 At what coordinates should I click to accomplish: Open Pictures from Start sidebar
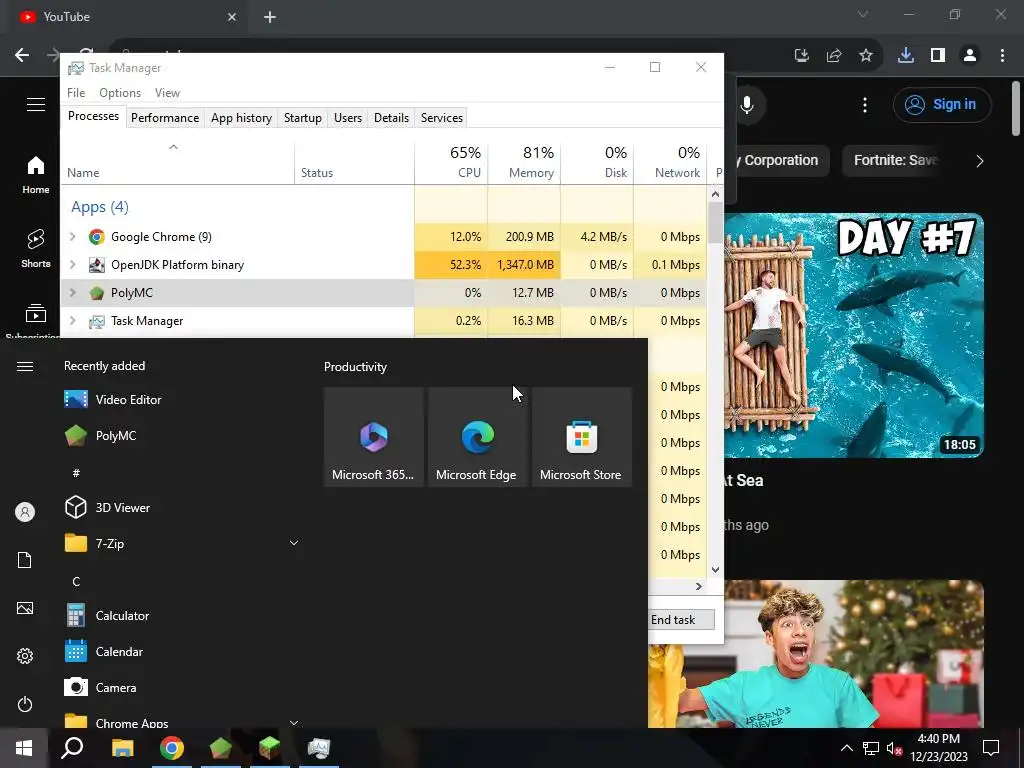coord(25,608)
